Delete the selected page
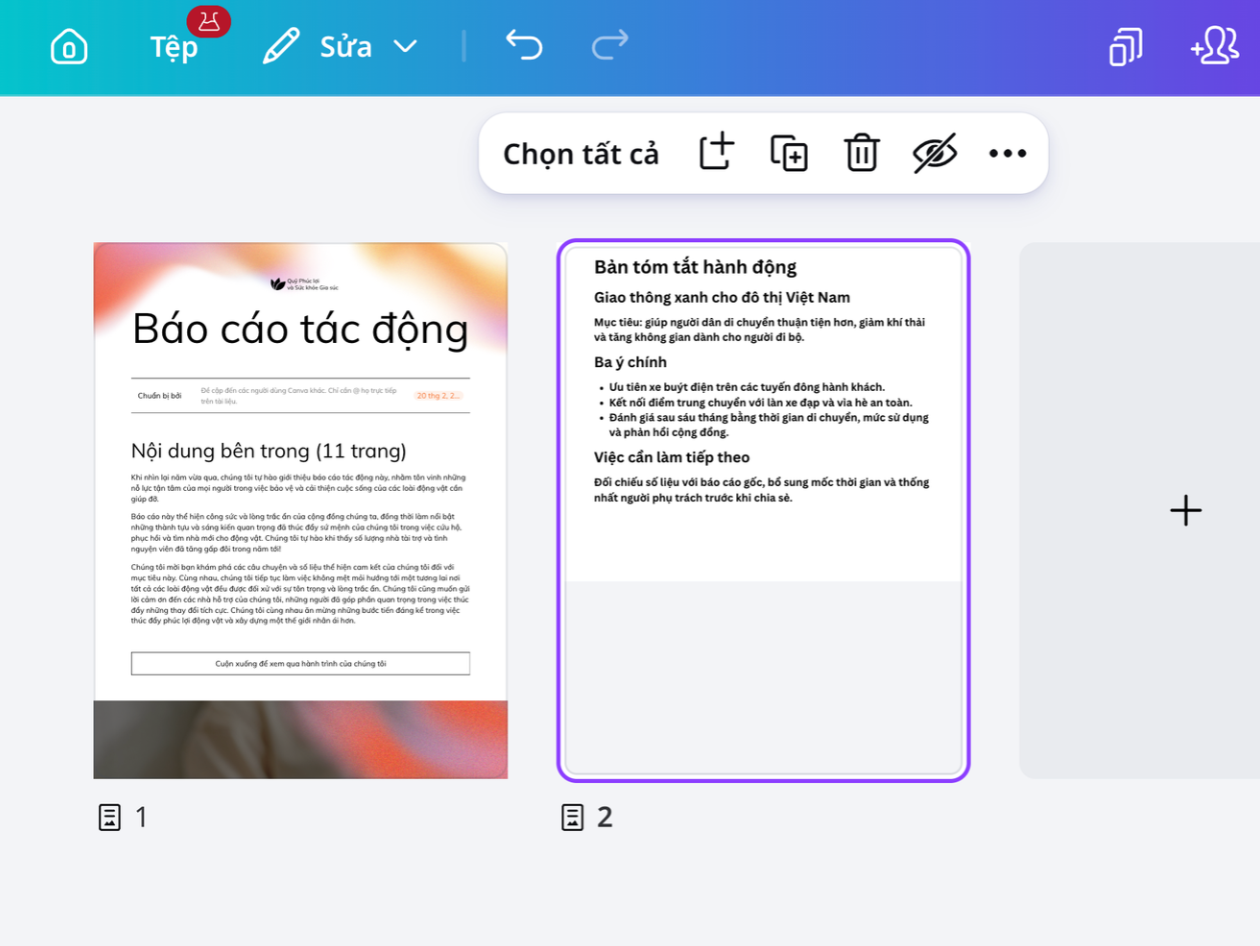This screenshot has width=1260, height=946. (x=861, y=153)
